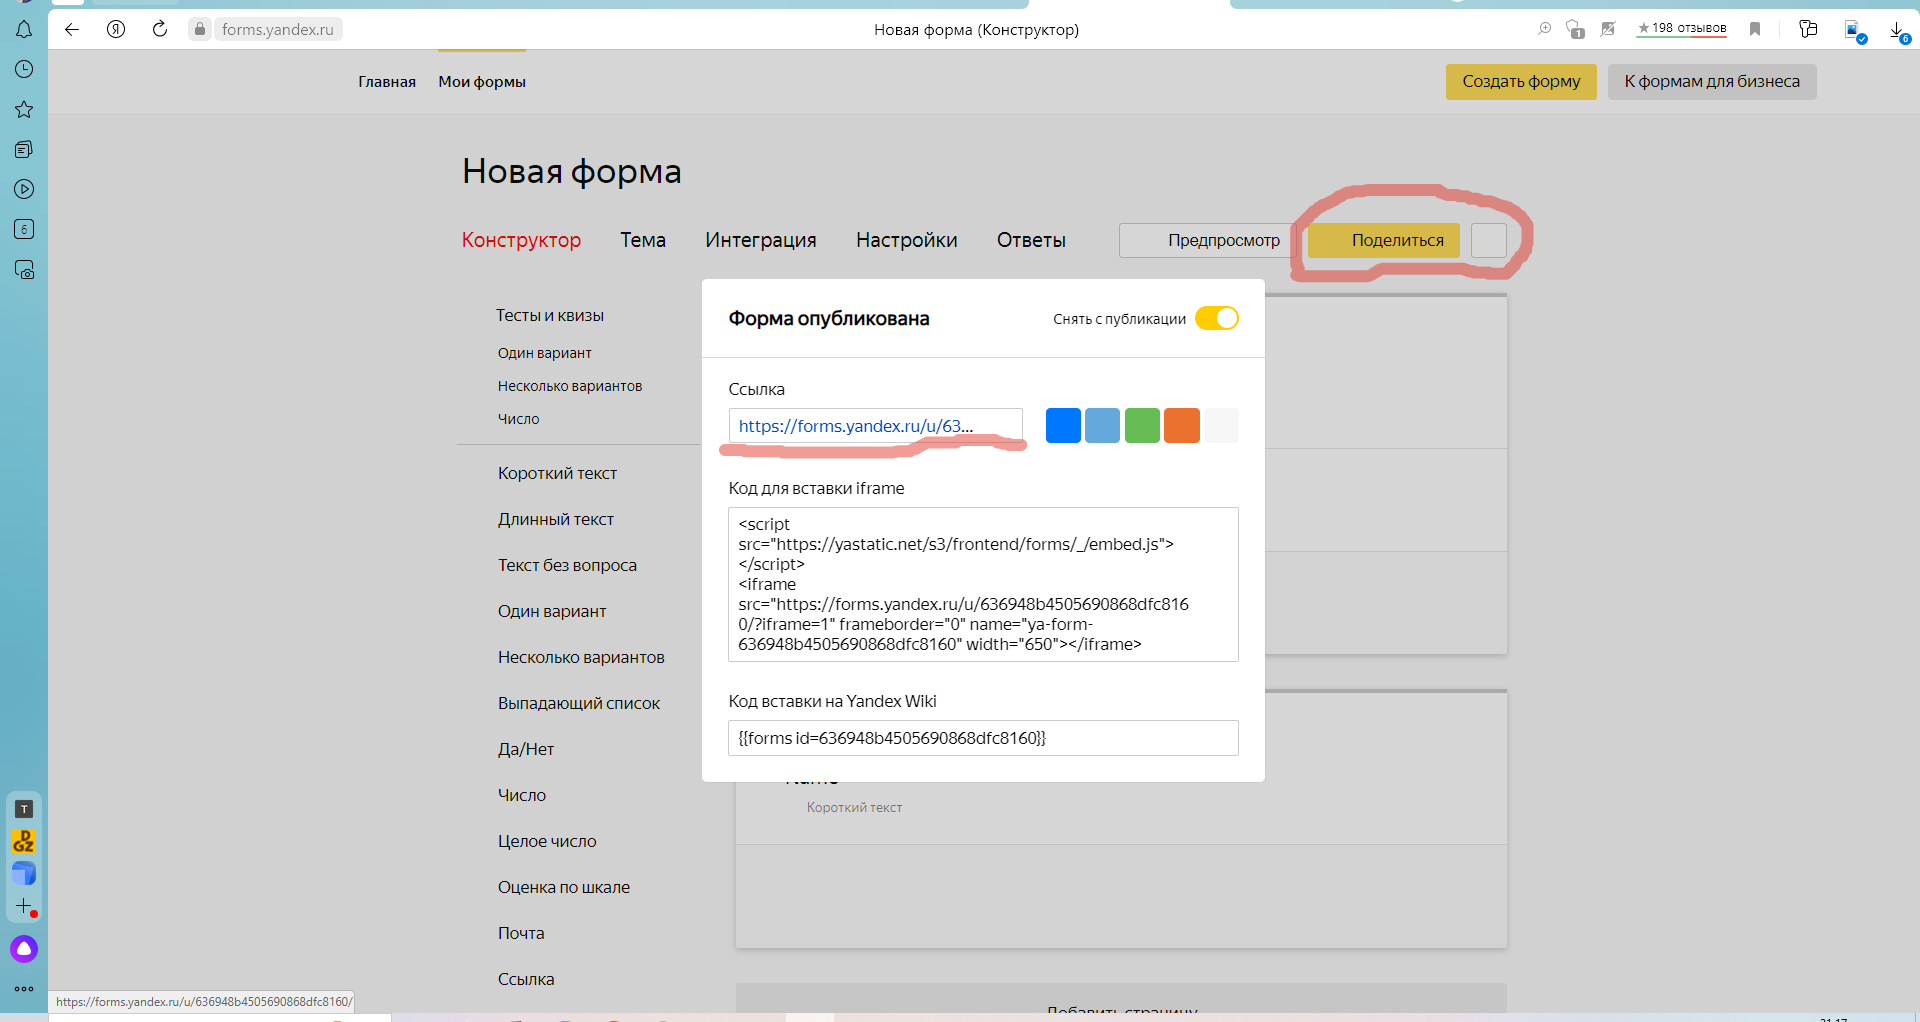Open Yandex home 'Я' button
This screenshot has width=1920, height=1022.
coord(116,29)
